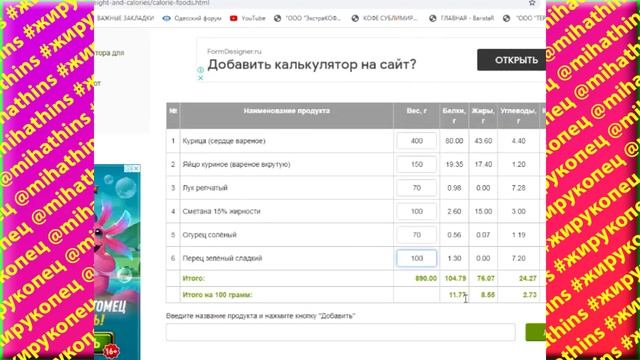
Task: Click the Лук репчатый product name
Action: coord(205,188)
